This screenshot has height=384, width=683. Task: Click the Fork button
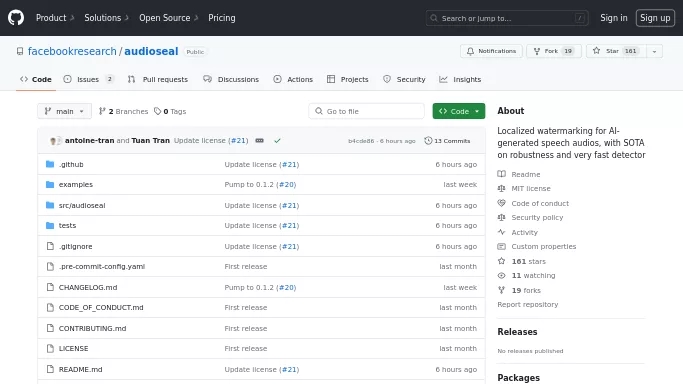[x=554, y=51]
